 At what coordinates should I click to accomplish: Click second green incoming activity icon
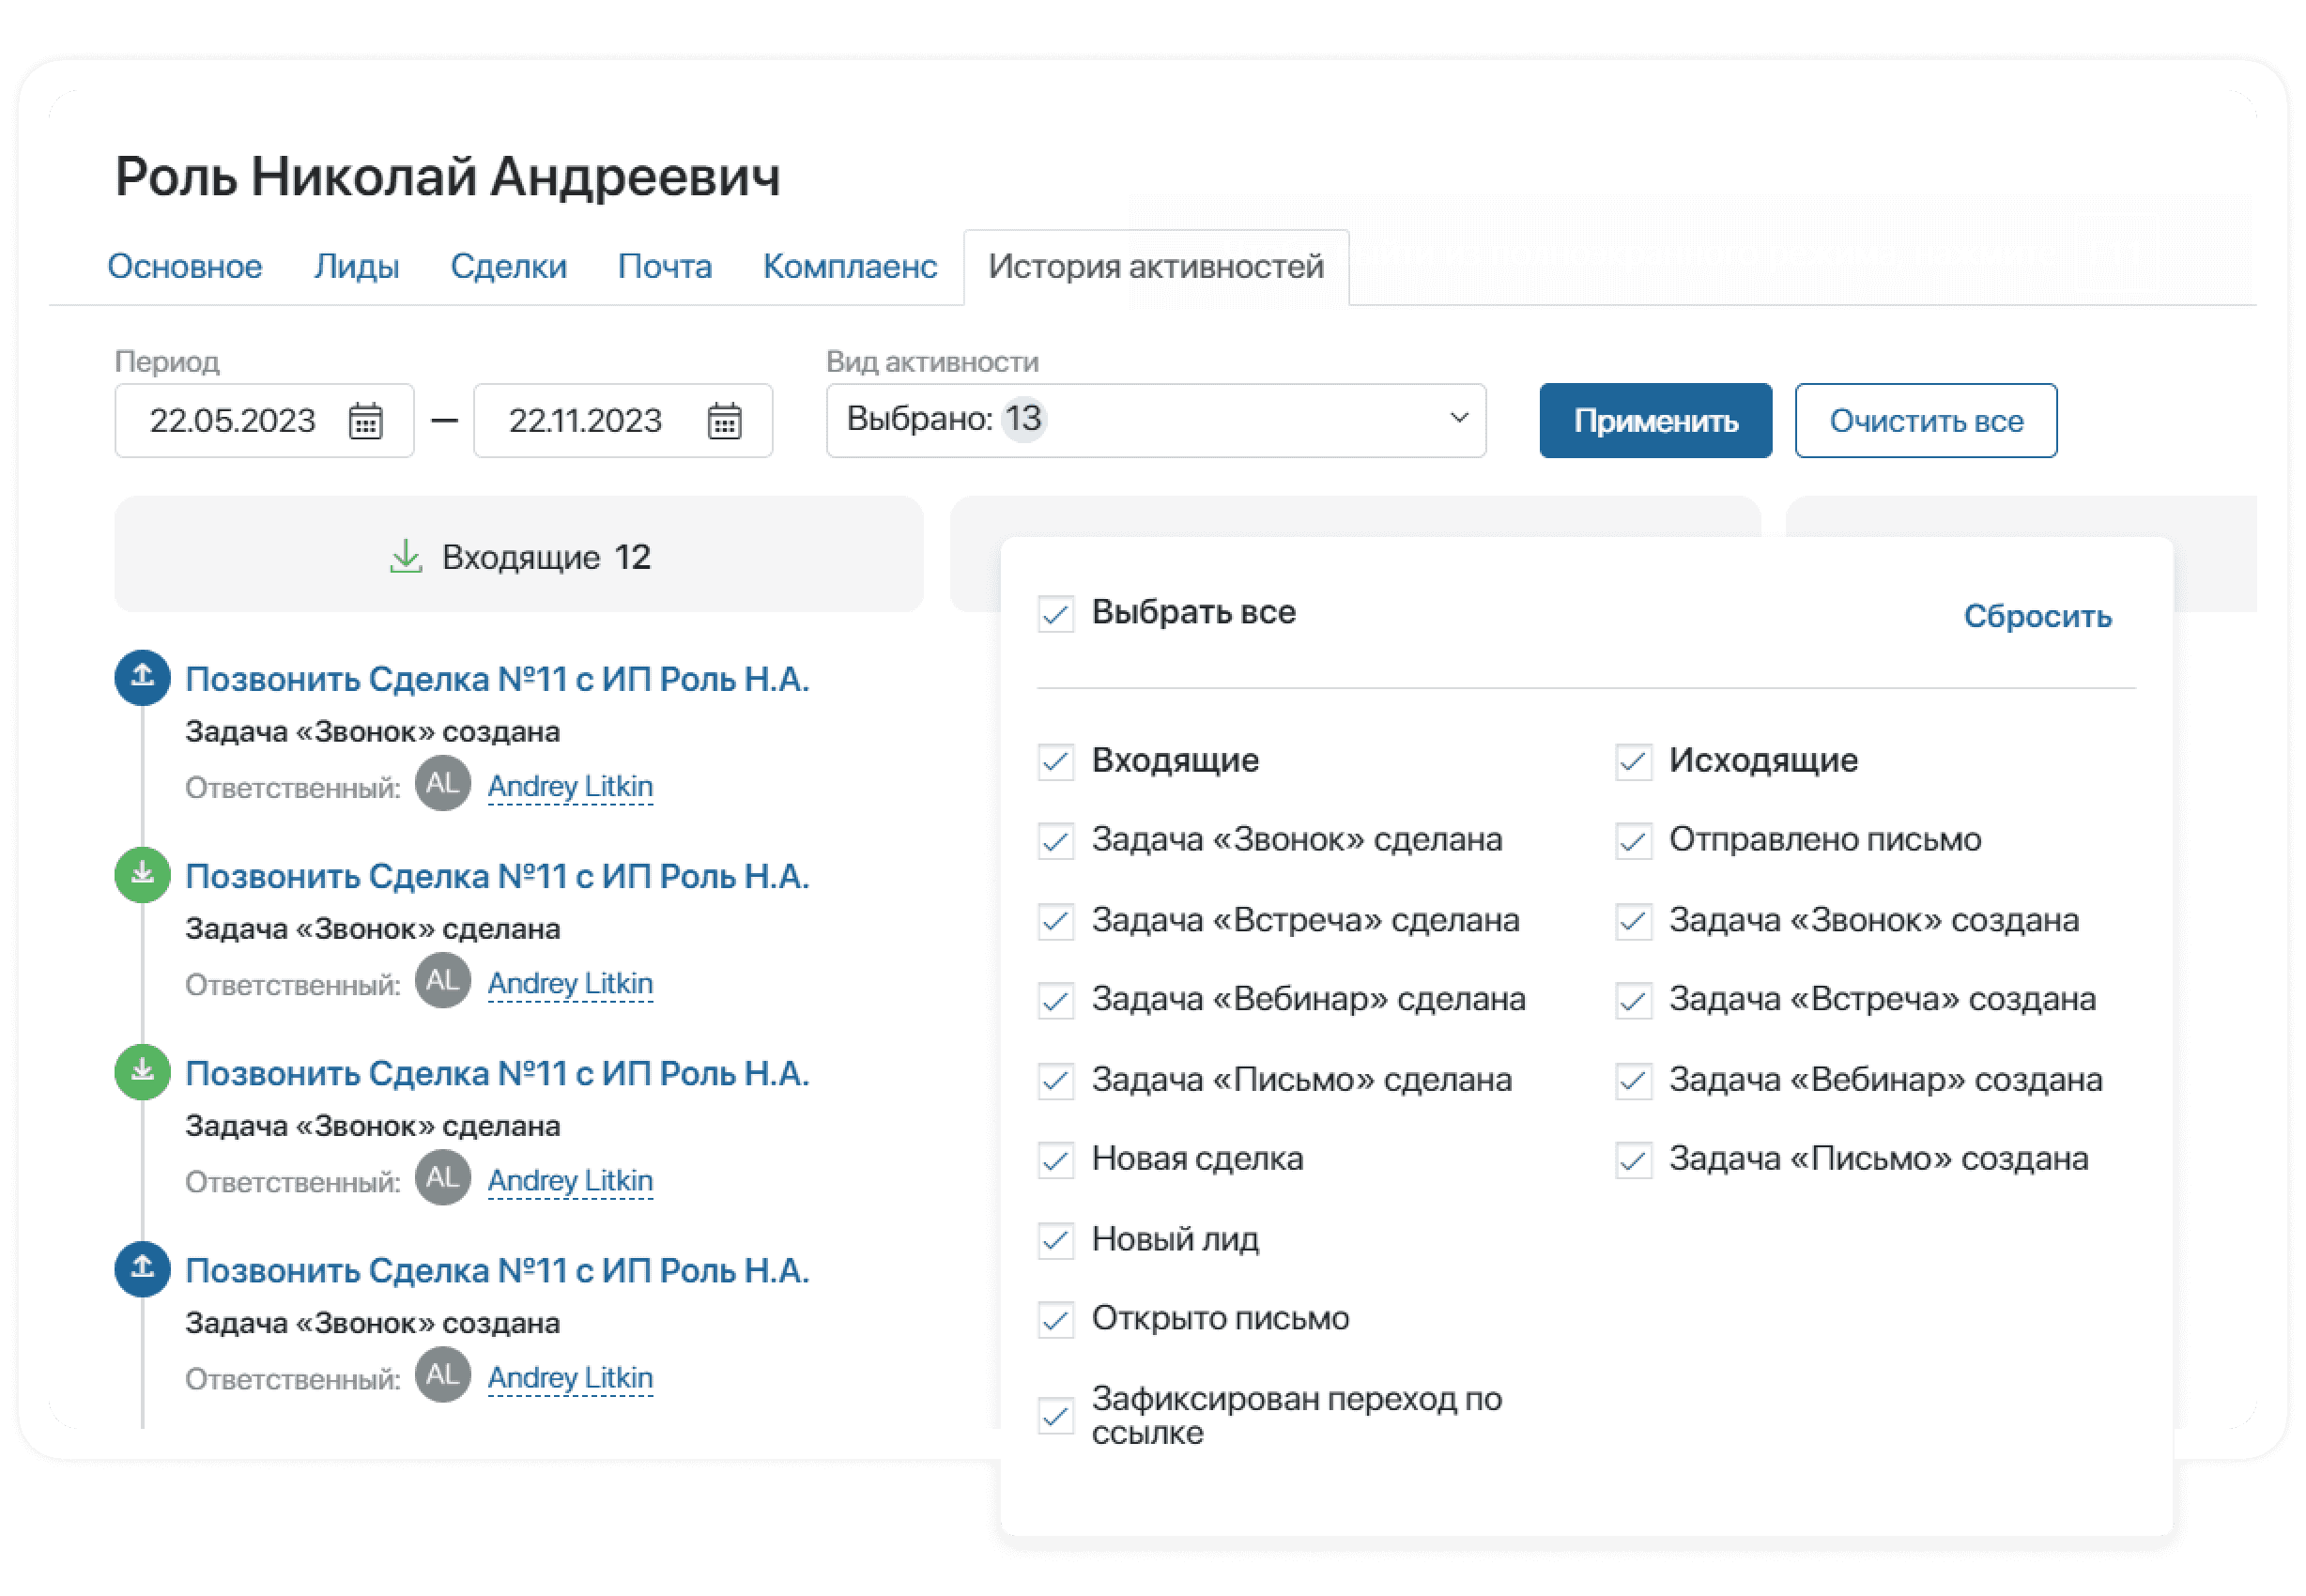tap(143, 1072)
